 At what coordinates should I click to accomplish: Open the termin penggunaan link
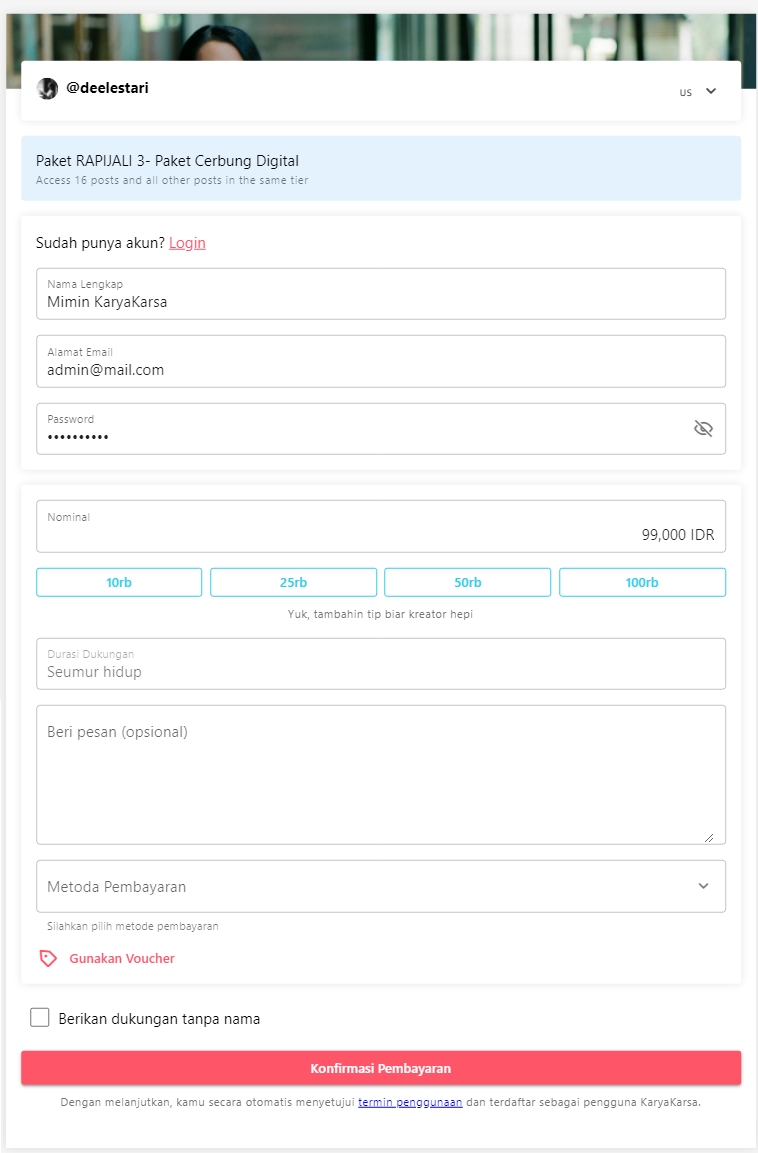[410, 1103]
